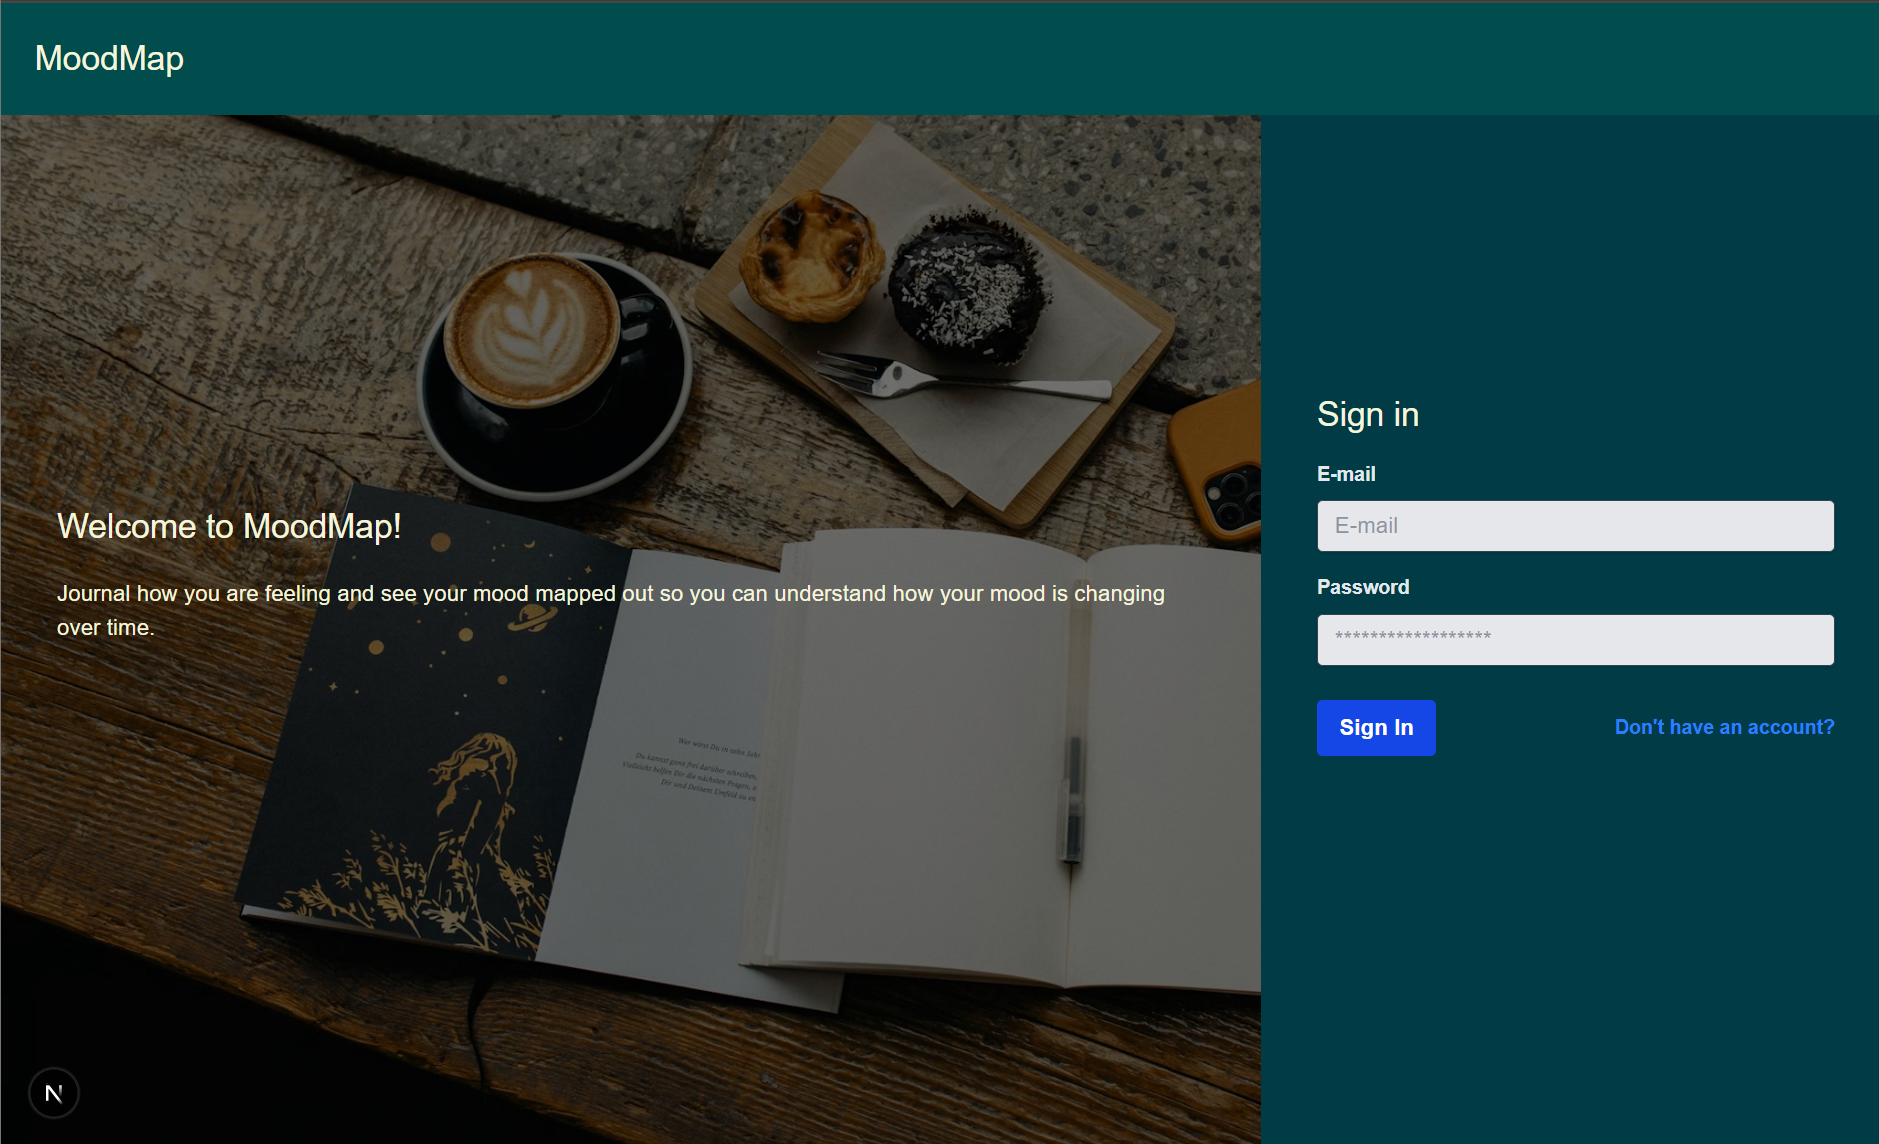
Task: Open the Next.js dev tools indicator
Action: point(54,1093)
